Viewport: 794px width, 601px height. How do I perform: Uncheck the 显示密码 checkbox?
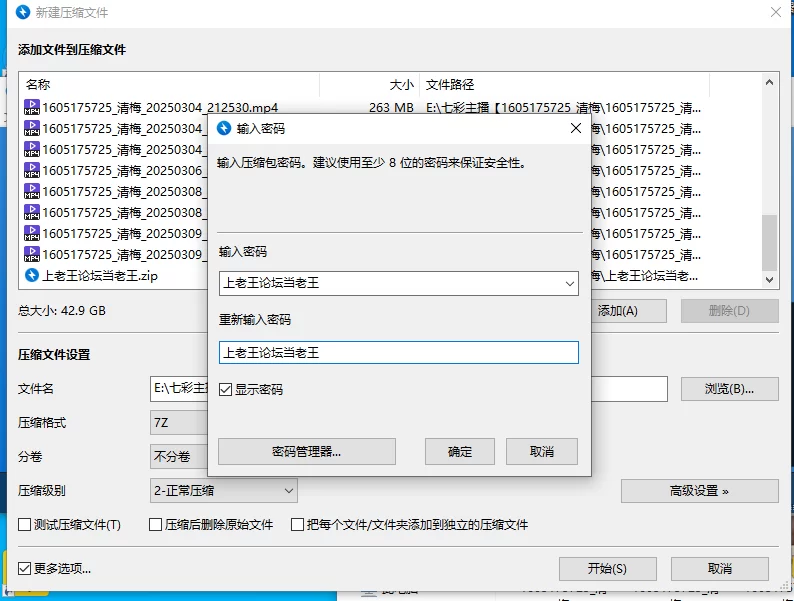pyautogui.click(x=225, y=389)
